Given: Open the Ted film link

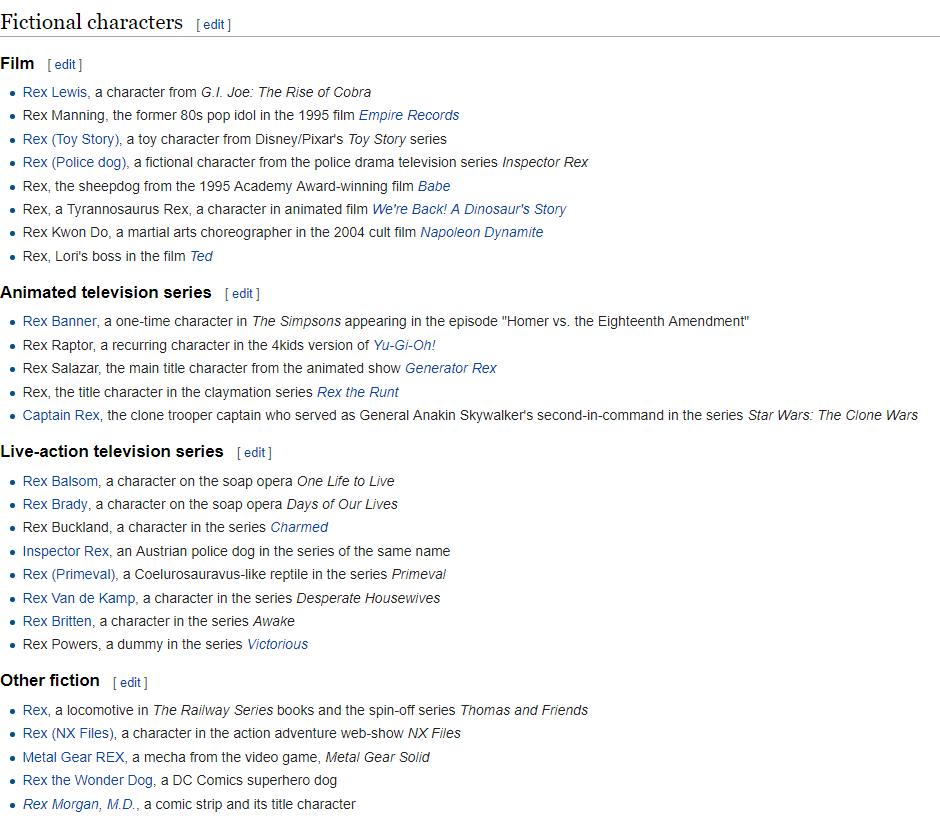Looking at the screenshot, I should 201,257.
